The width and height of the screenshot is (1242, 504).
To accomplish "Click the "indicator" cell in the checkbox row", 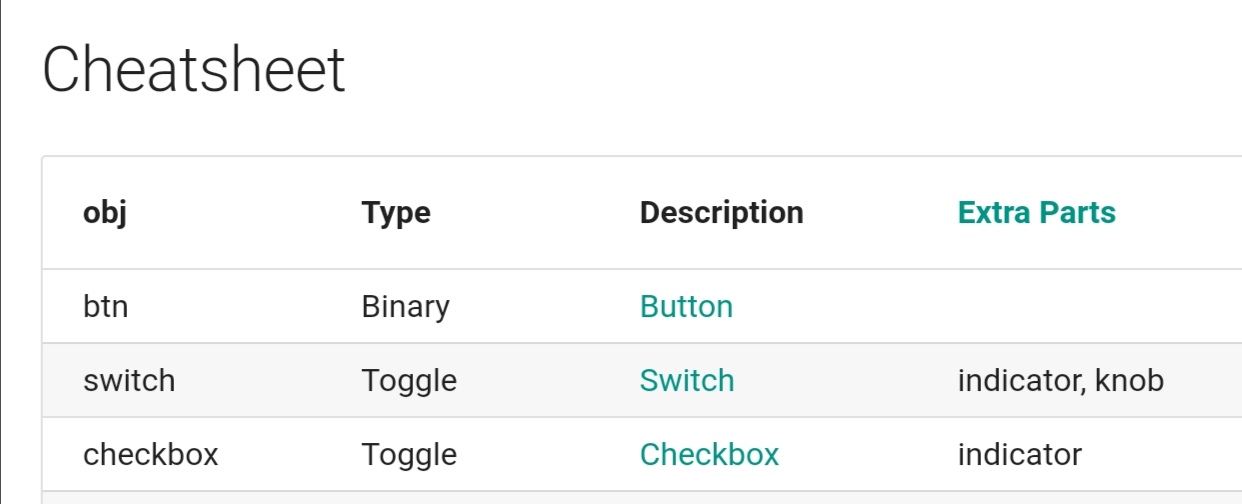I will coord(1019,454).
